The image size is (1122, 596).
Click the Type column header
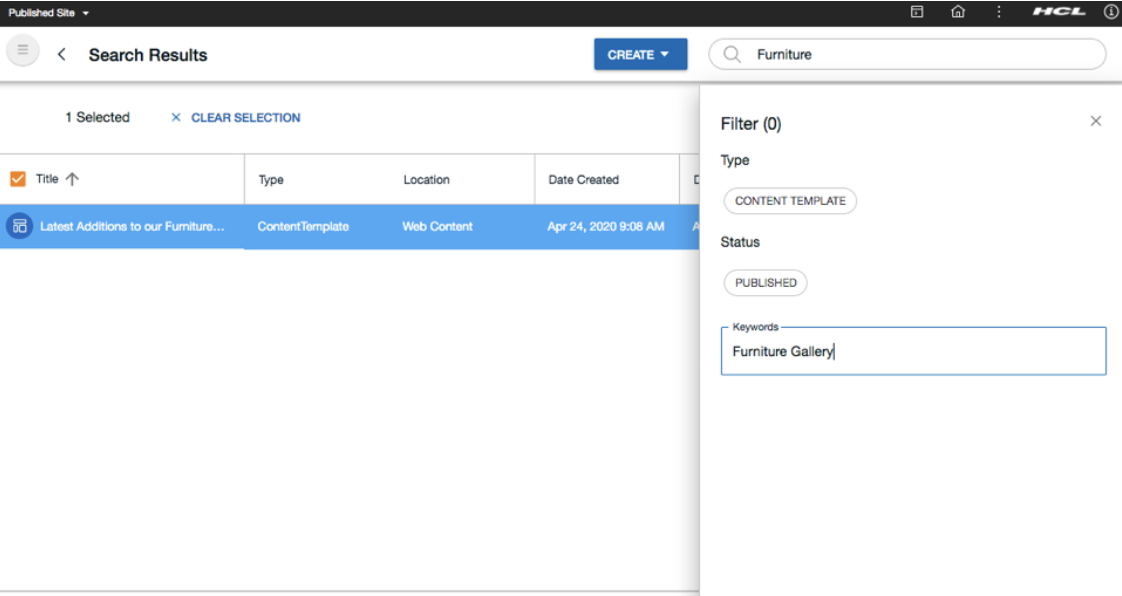click(271, 180)
